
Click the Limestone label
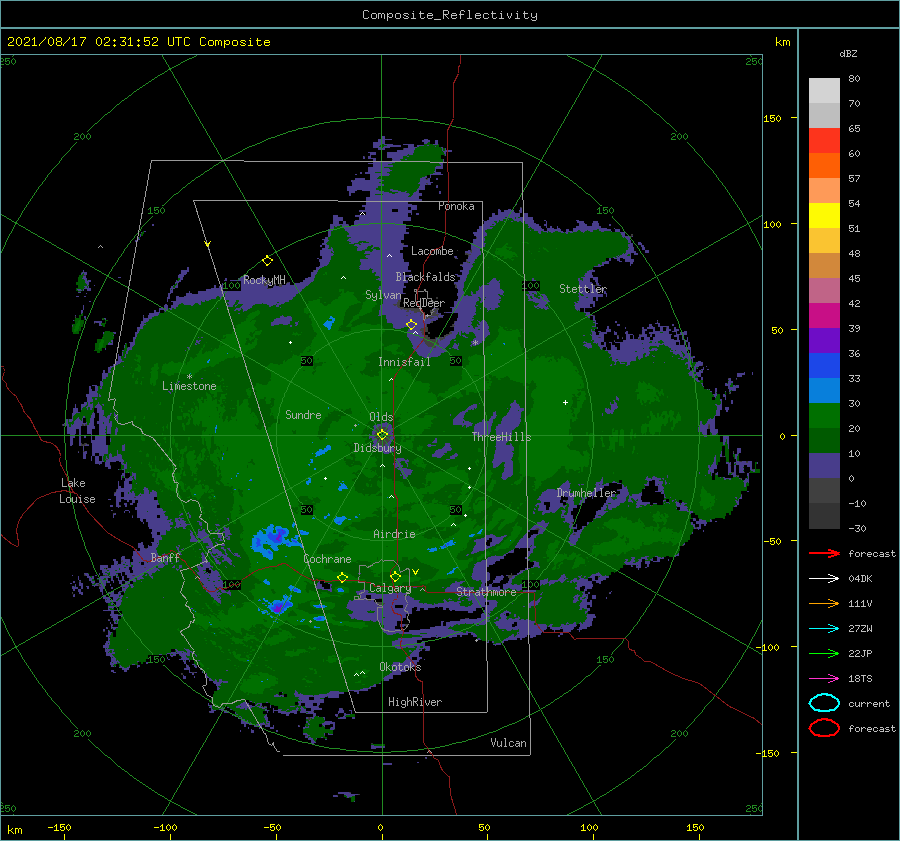tap(189, 386)
